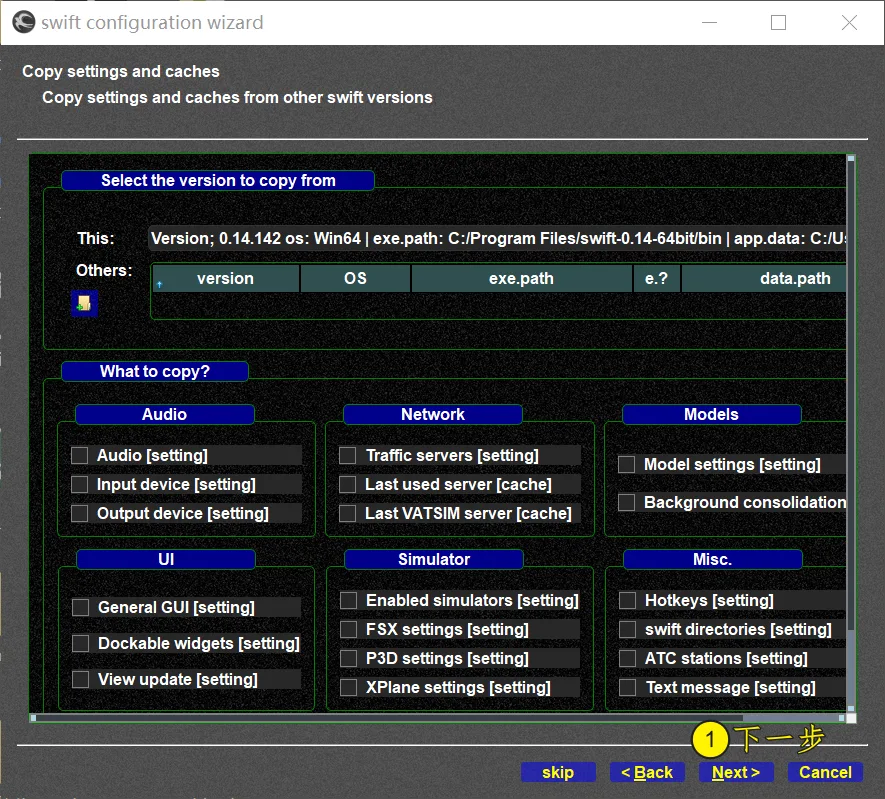Check Enabled simulators [setting]
The height and width of the screenshot is (799, 885).
[x=349, y=600]
